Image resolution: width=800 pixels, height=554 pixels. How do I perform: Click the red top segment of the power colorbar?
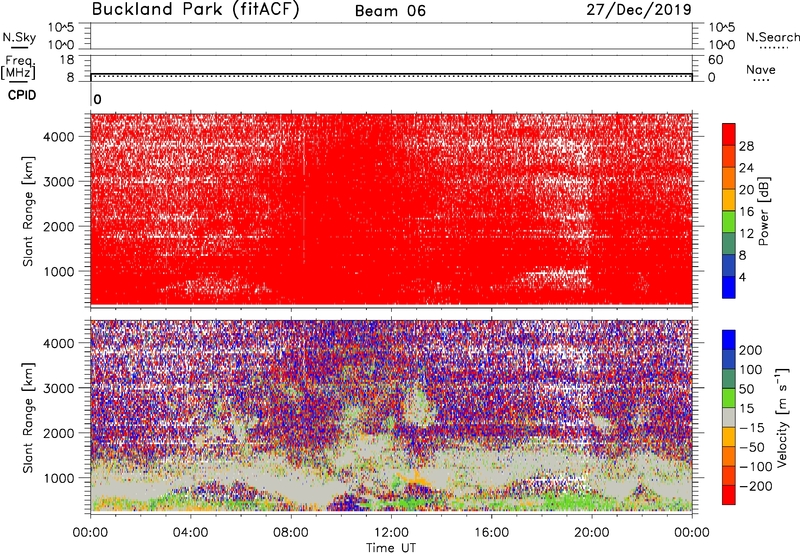click(729, 134)
